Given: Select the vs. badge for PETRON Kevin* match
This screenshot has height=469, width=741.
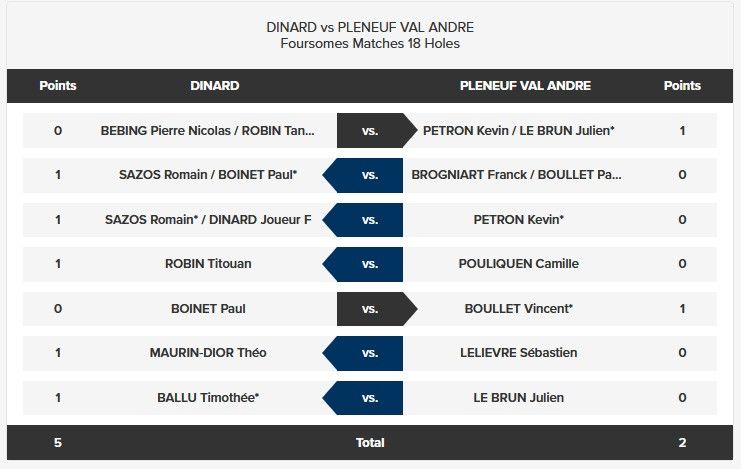Looking at the screenshot, I should pos(363,220).
